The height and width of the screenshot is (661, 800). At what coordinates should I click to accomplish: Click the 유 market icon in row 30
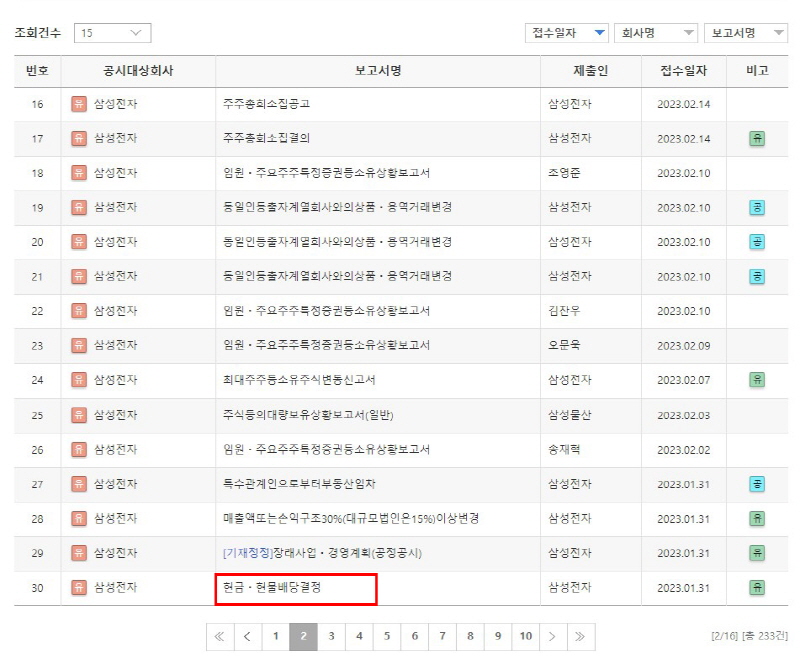[x=79, y=588]
